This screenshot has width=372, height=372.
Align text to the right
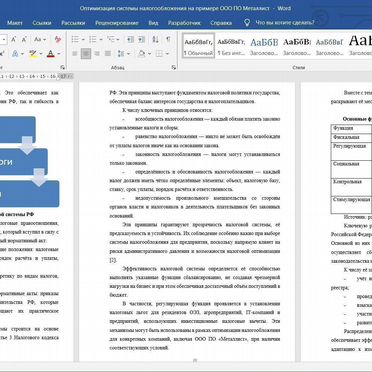coord(97,53)
